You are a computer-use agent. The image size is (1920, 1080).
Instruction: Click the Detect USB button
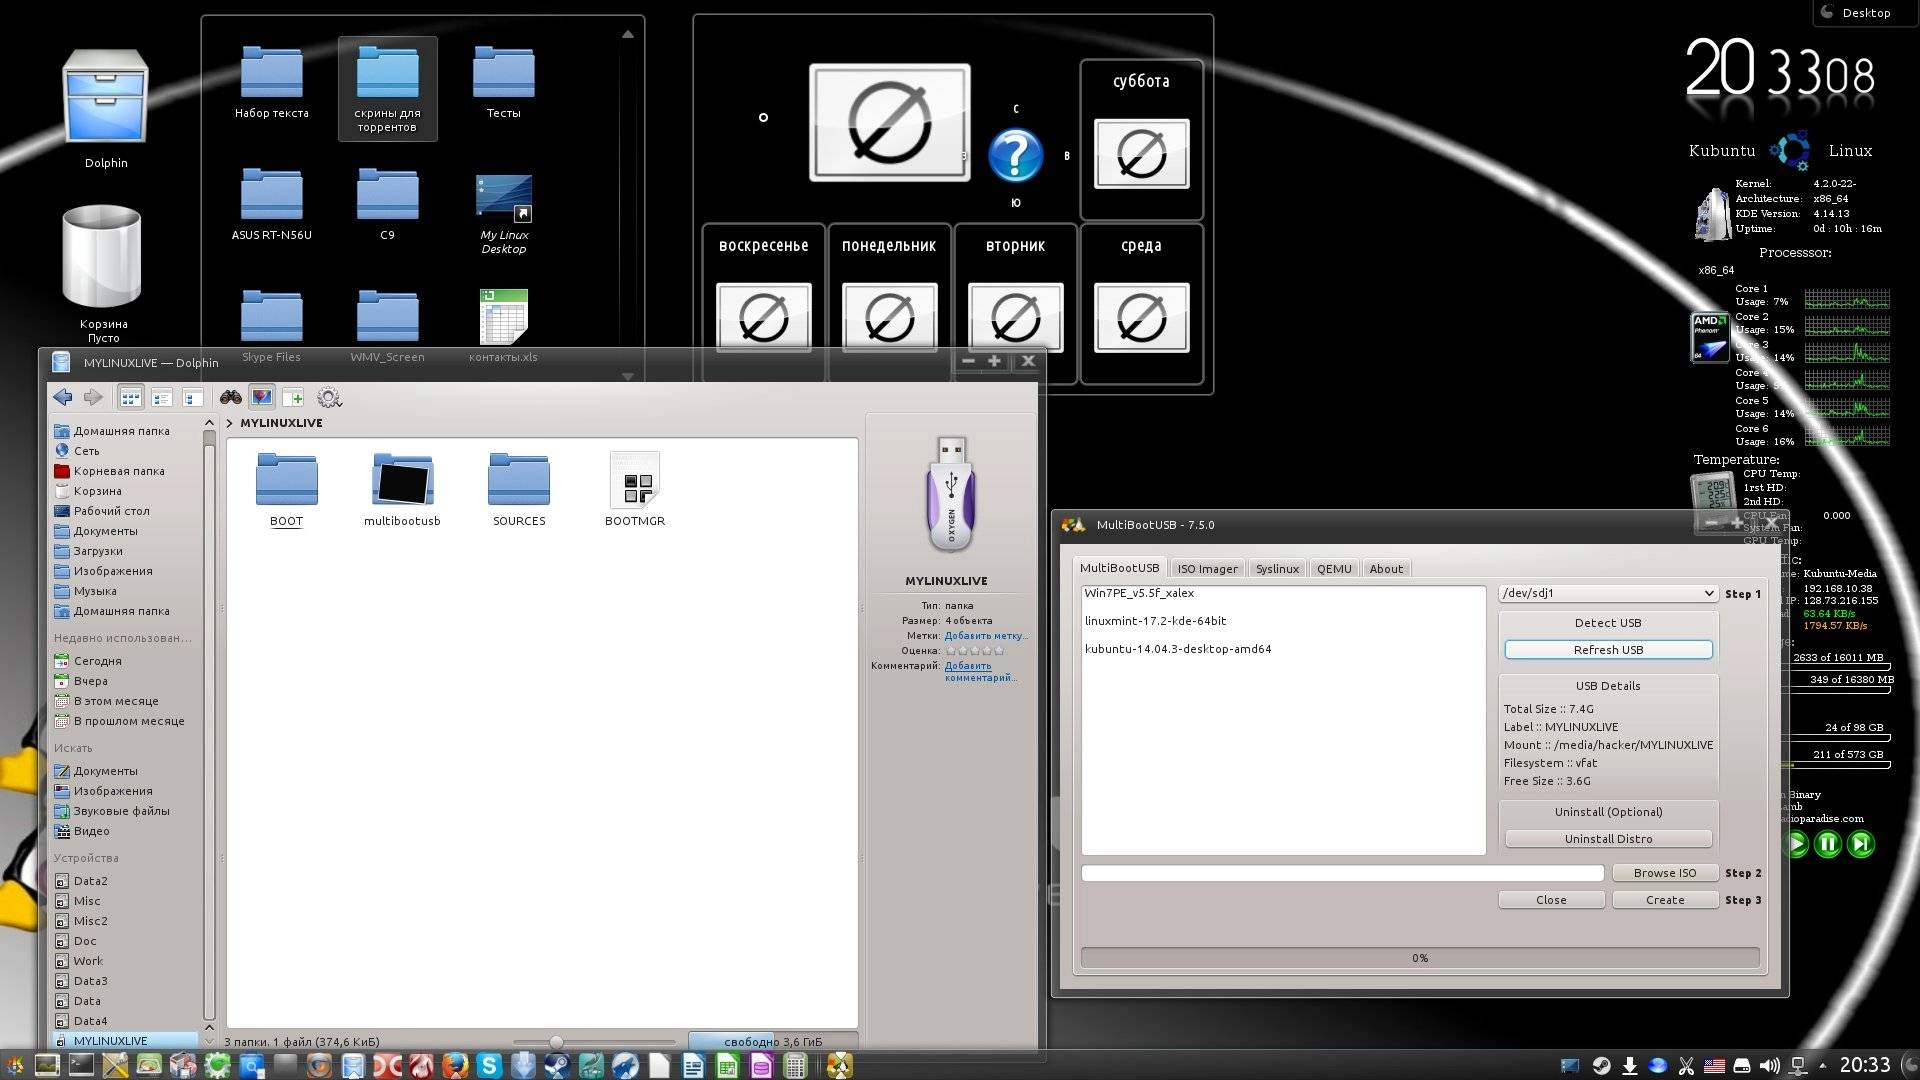pyautogui.click(x=1608, y=623)
